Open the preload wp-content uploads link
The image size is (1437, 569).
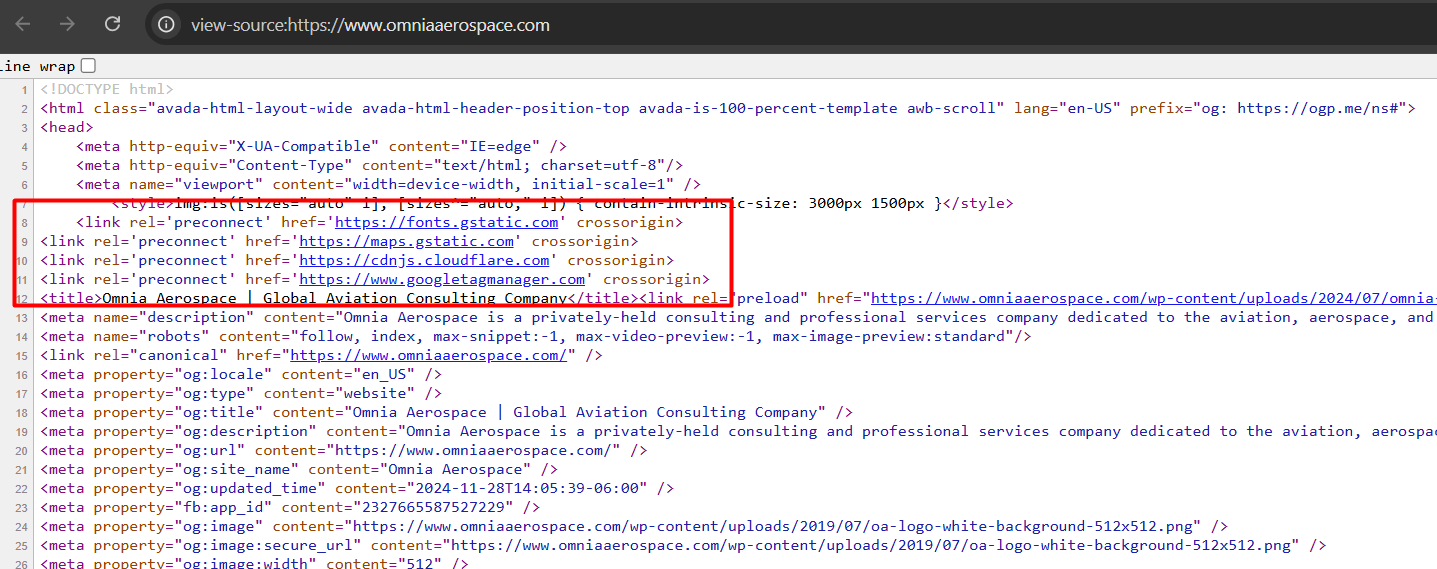(1154, 298)
